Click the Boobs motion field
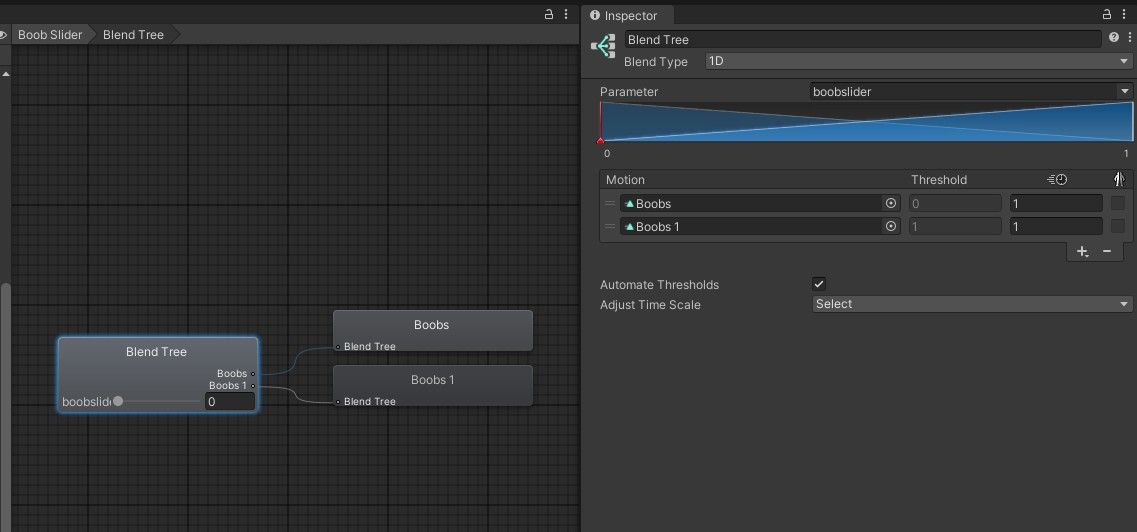The image size is (1137, 532). (x=760, y=204)
